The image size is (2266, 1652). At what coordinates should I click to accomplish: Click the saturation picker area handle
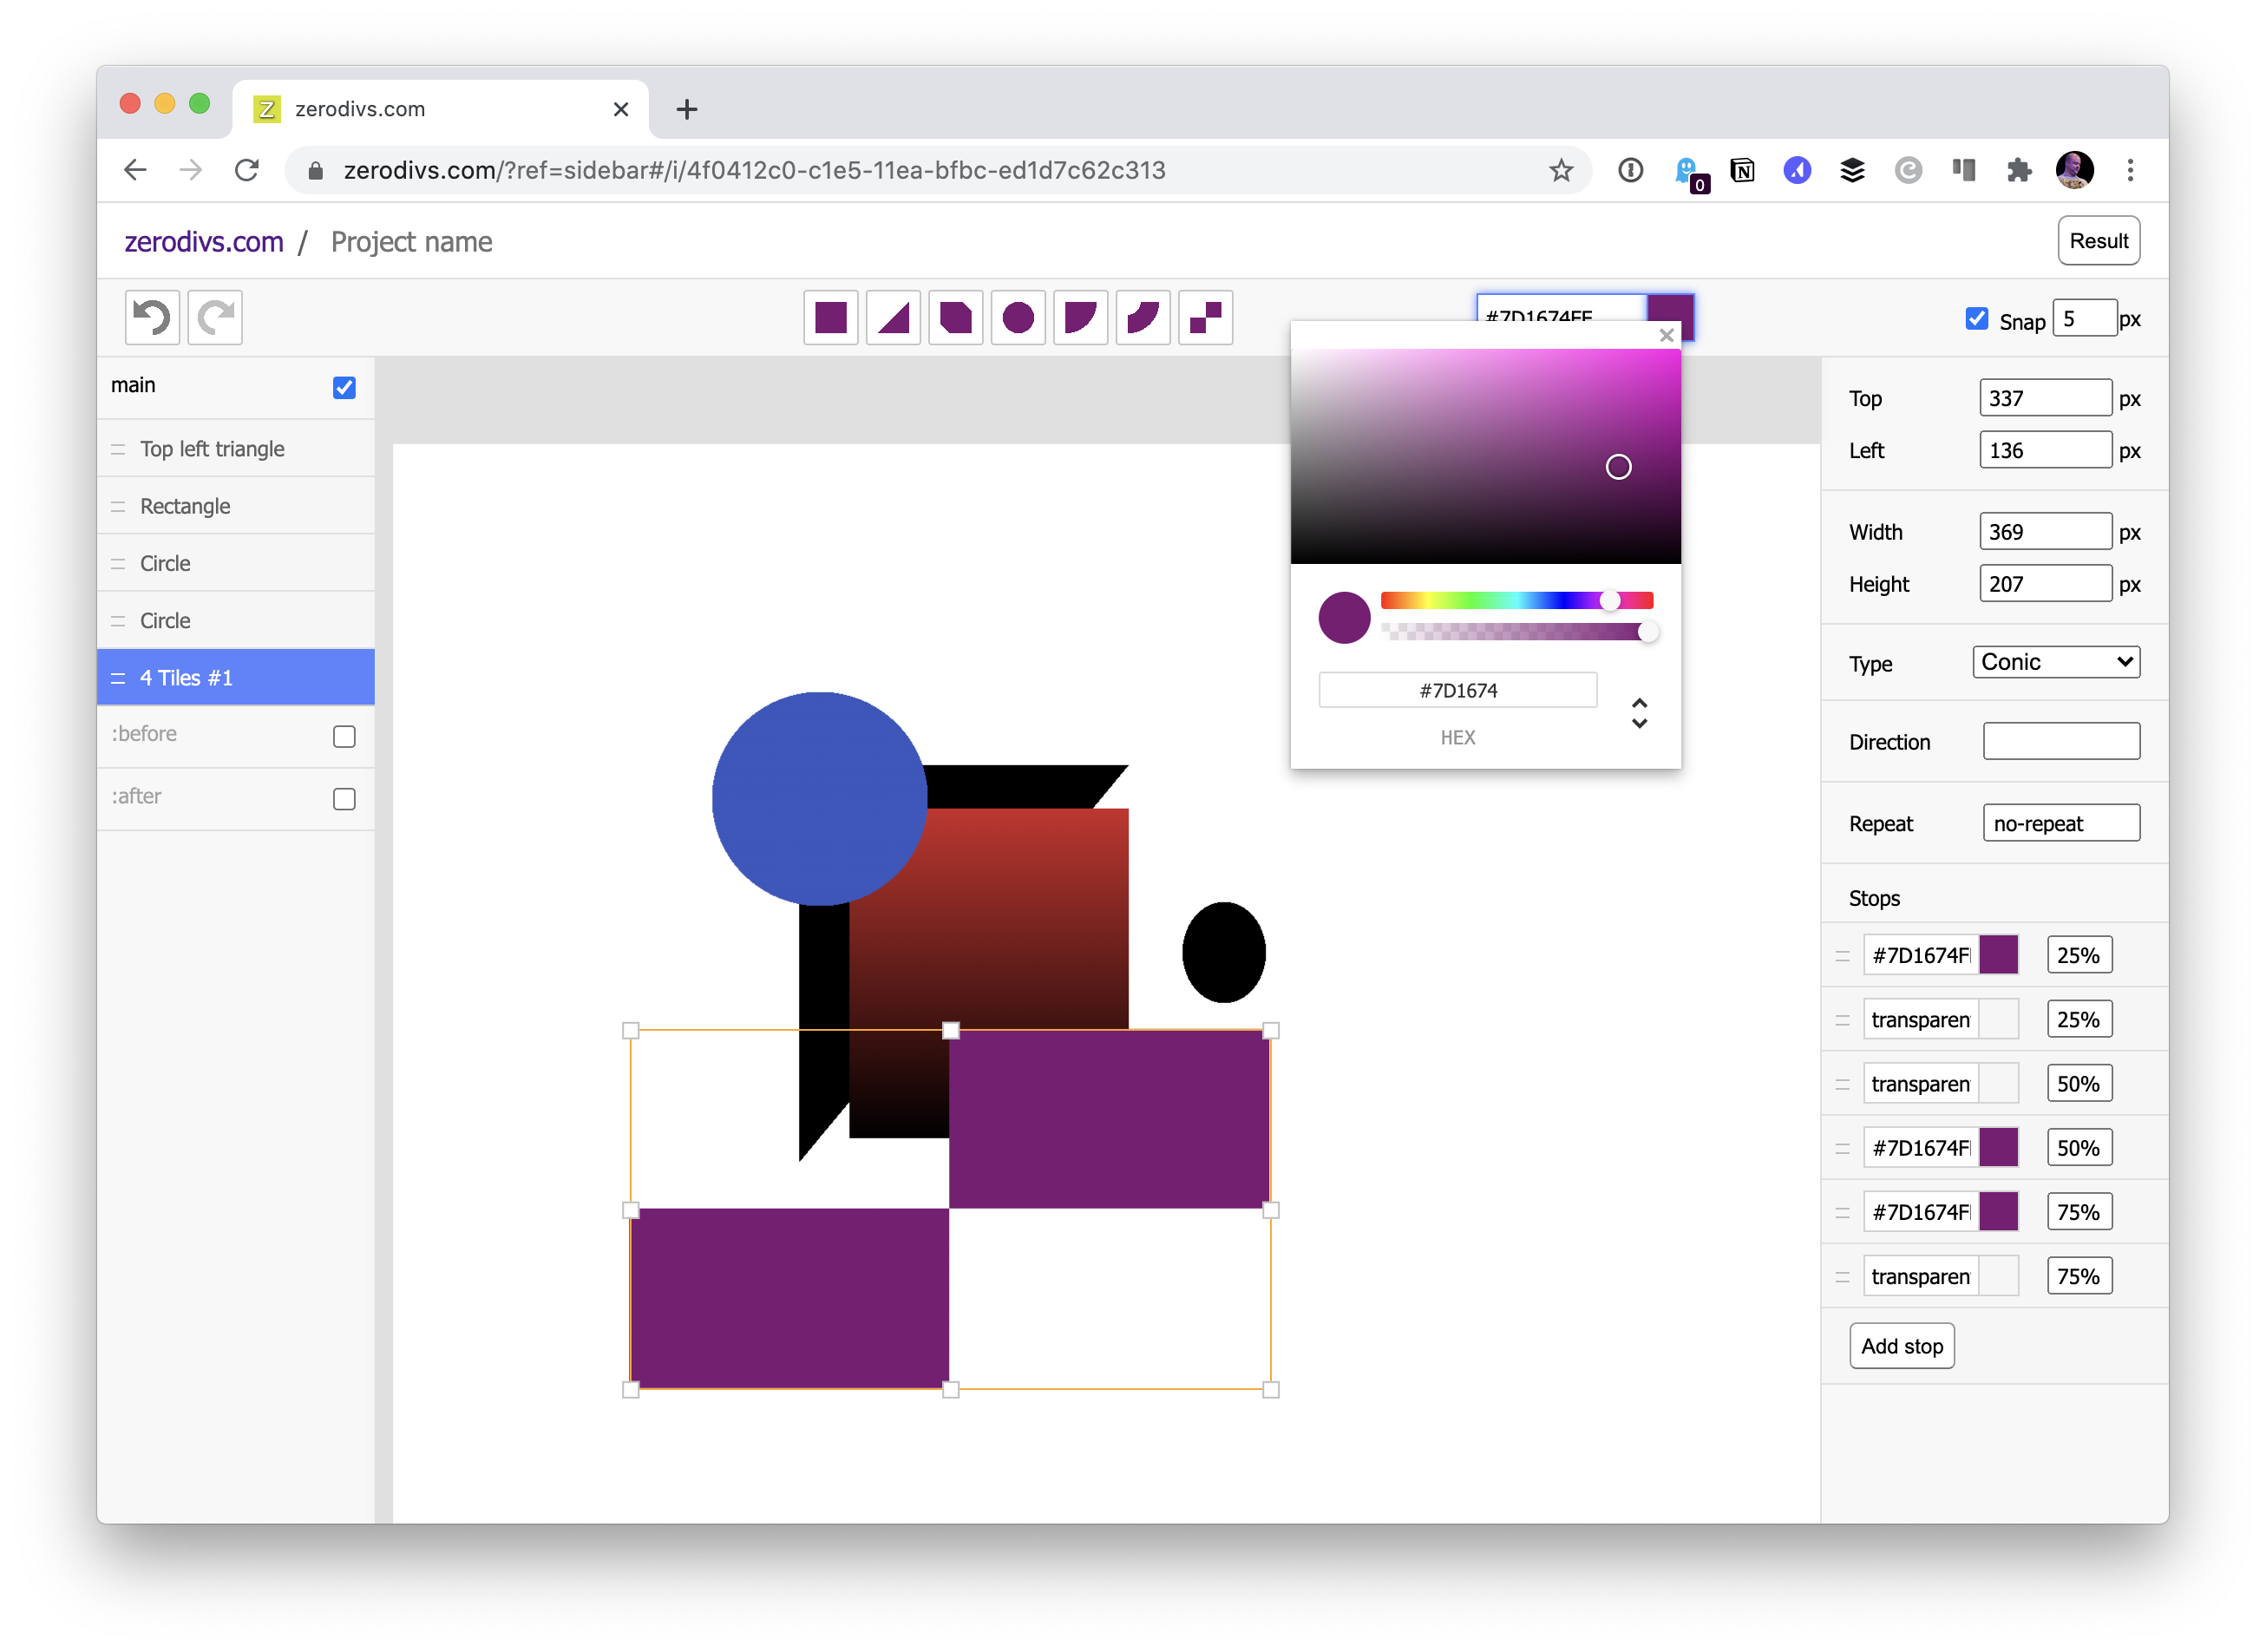1618,467
